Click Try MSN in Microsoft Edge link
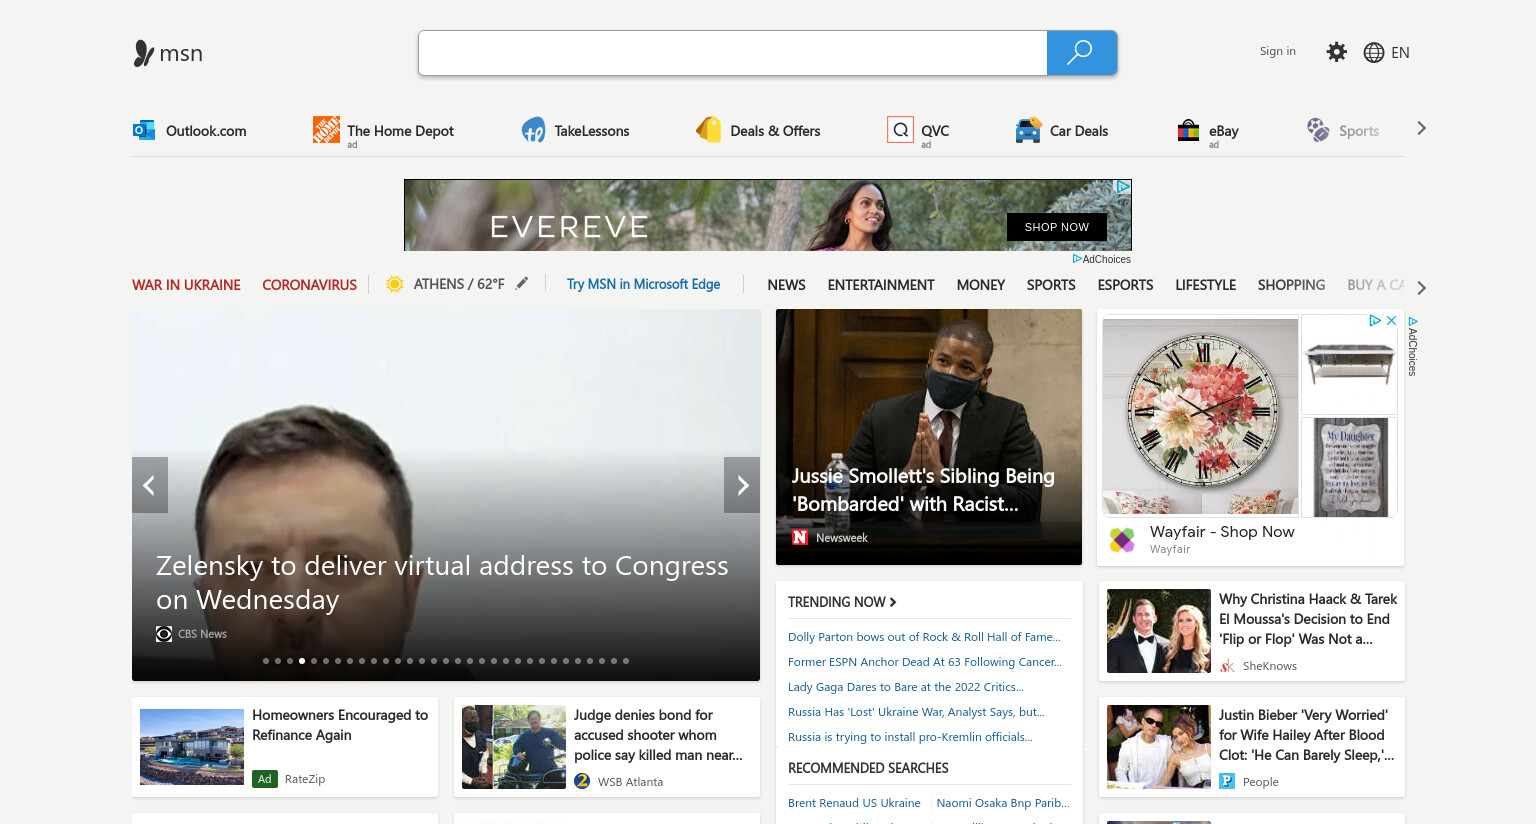This screenshot has width=1536, height=824. [643, 284]
